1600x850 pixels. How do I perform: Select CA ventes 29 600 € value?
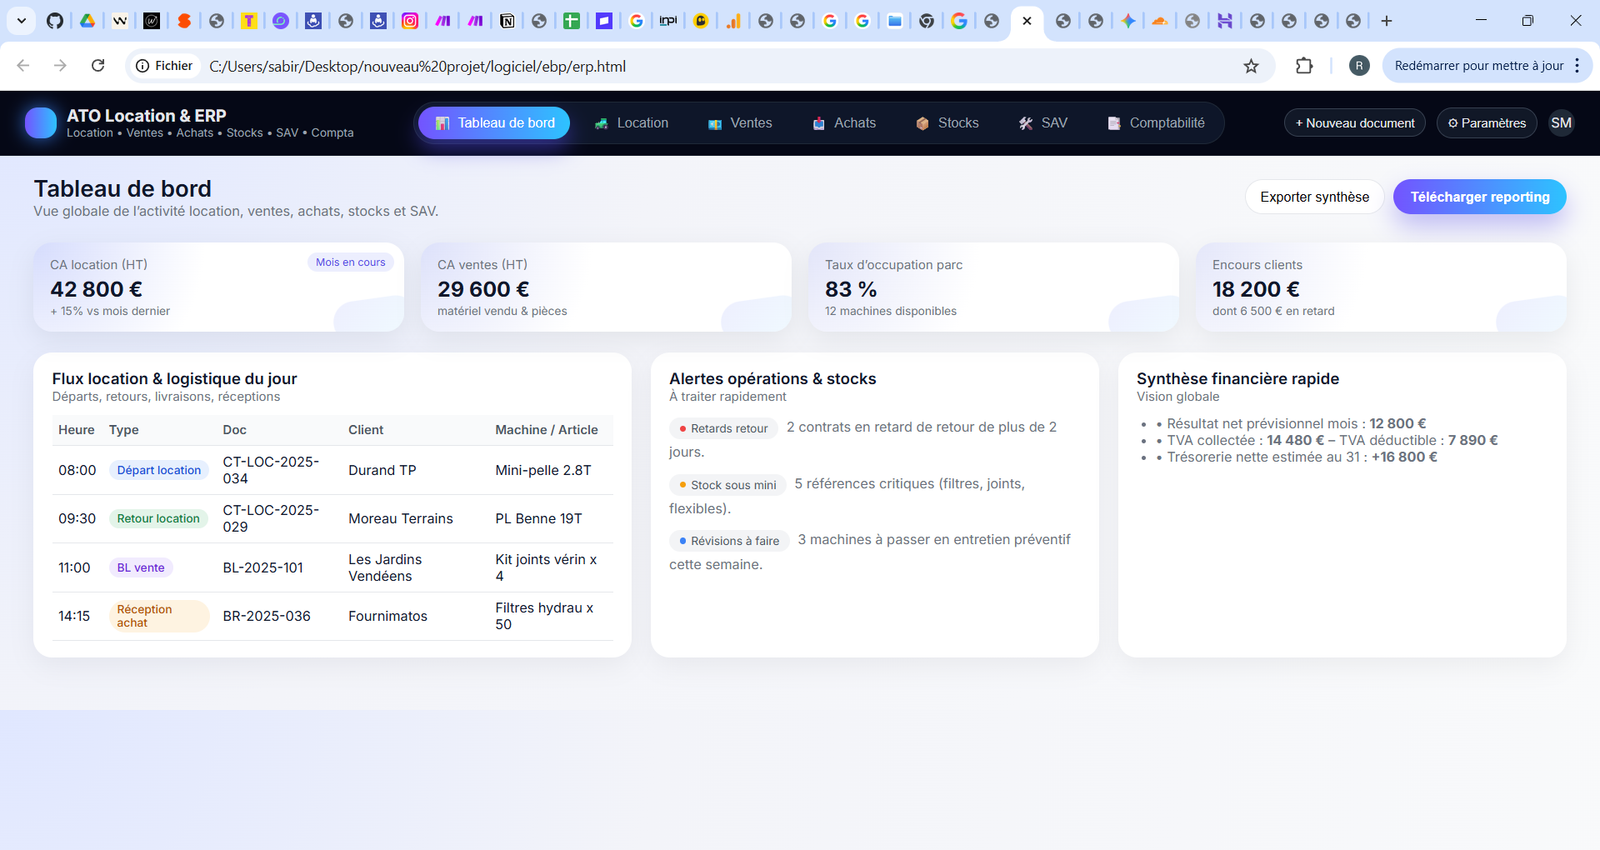click(x=483, y=289)
